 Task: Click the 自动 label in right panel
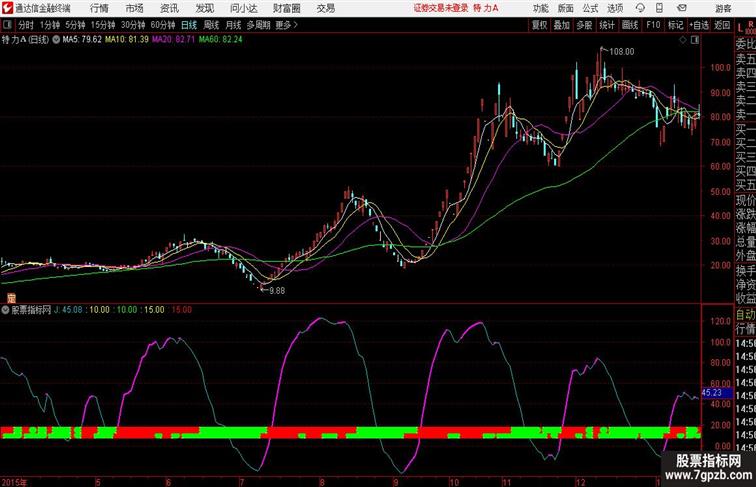pos(745,315)
